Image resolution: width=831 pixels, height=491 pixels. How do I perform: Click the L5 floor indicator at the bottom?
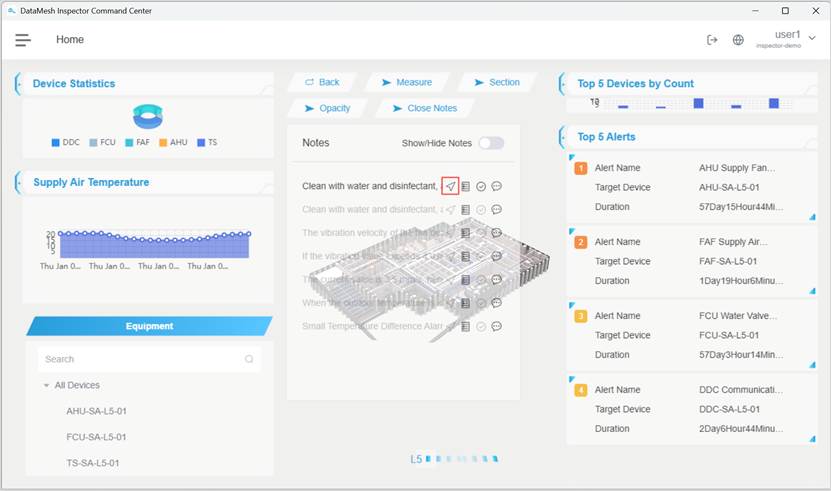(x=416, y=459)
